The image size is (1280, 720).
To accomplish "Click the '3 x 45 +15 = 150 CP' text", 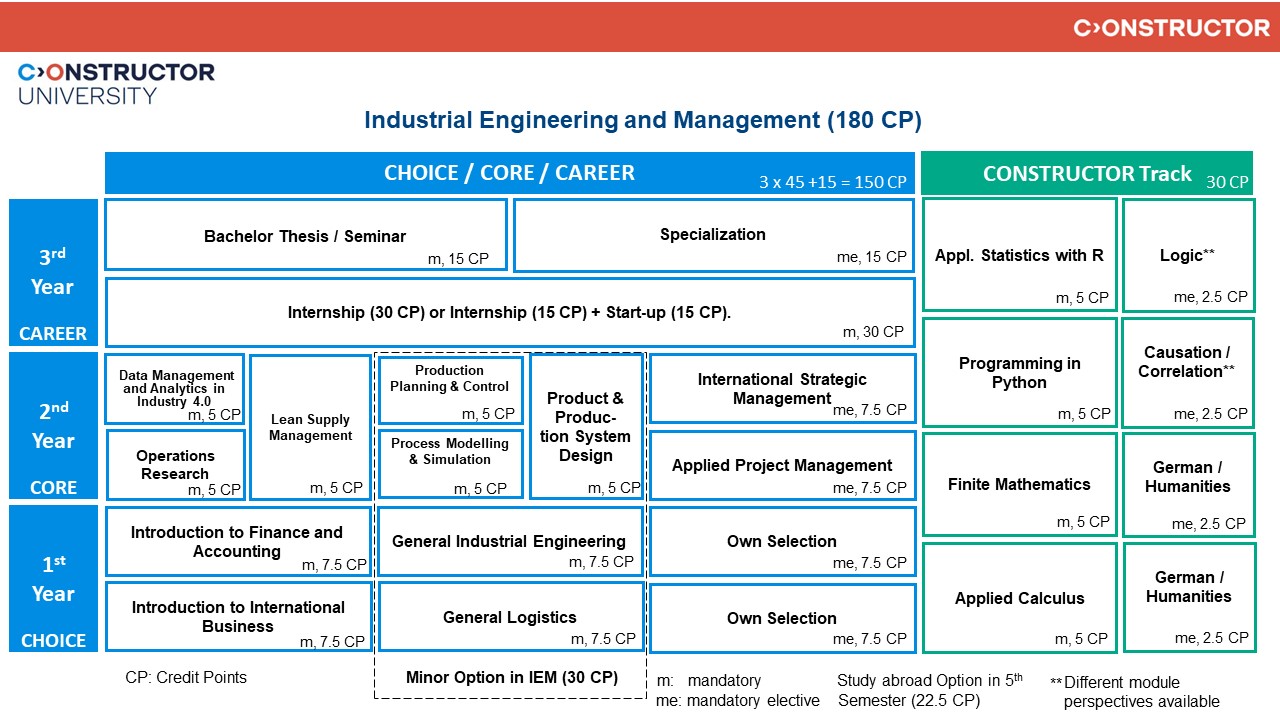I will pos(832,182).
